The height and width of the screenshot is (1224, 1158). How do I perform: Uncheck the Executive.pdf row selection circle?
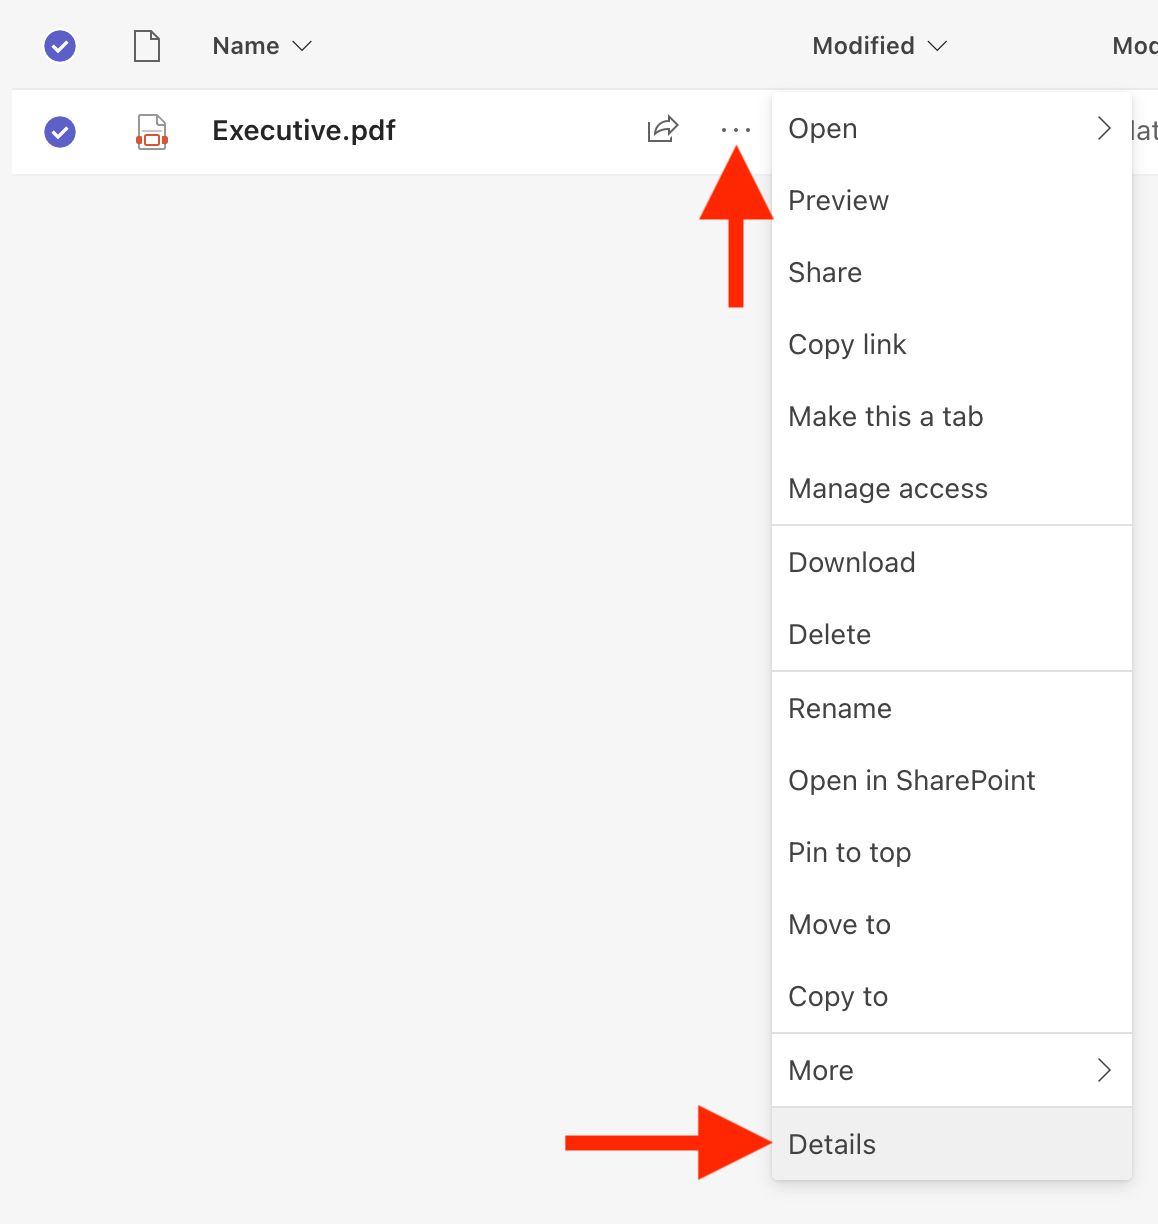pyautogui.click(x=60, y=132)
